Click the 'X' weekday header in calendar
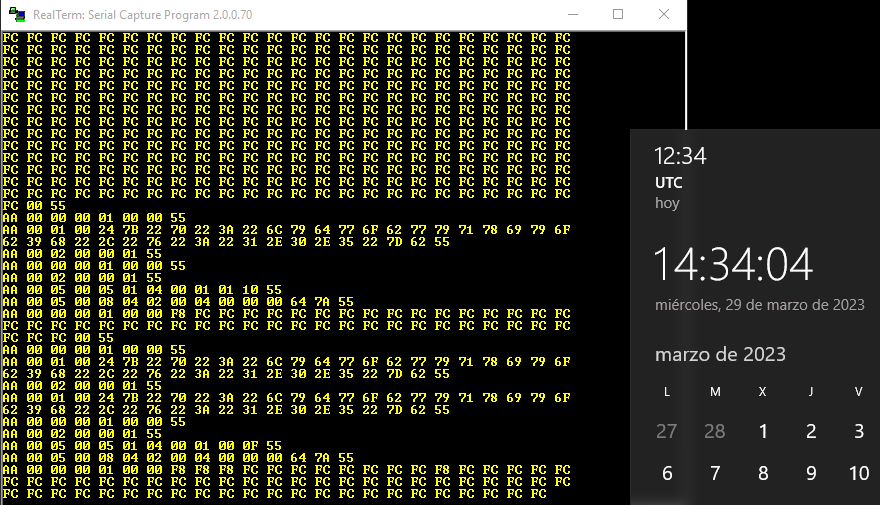The height and width of the screenshot is (505, 880). coord(763,392)
